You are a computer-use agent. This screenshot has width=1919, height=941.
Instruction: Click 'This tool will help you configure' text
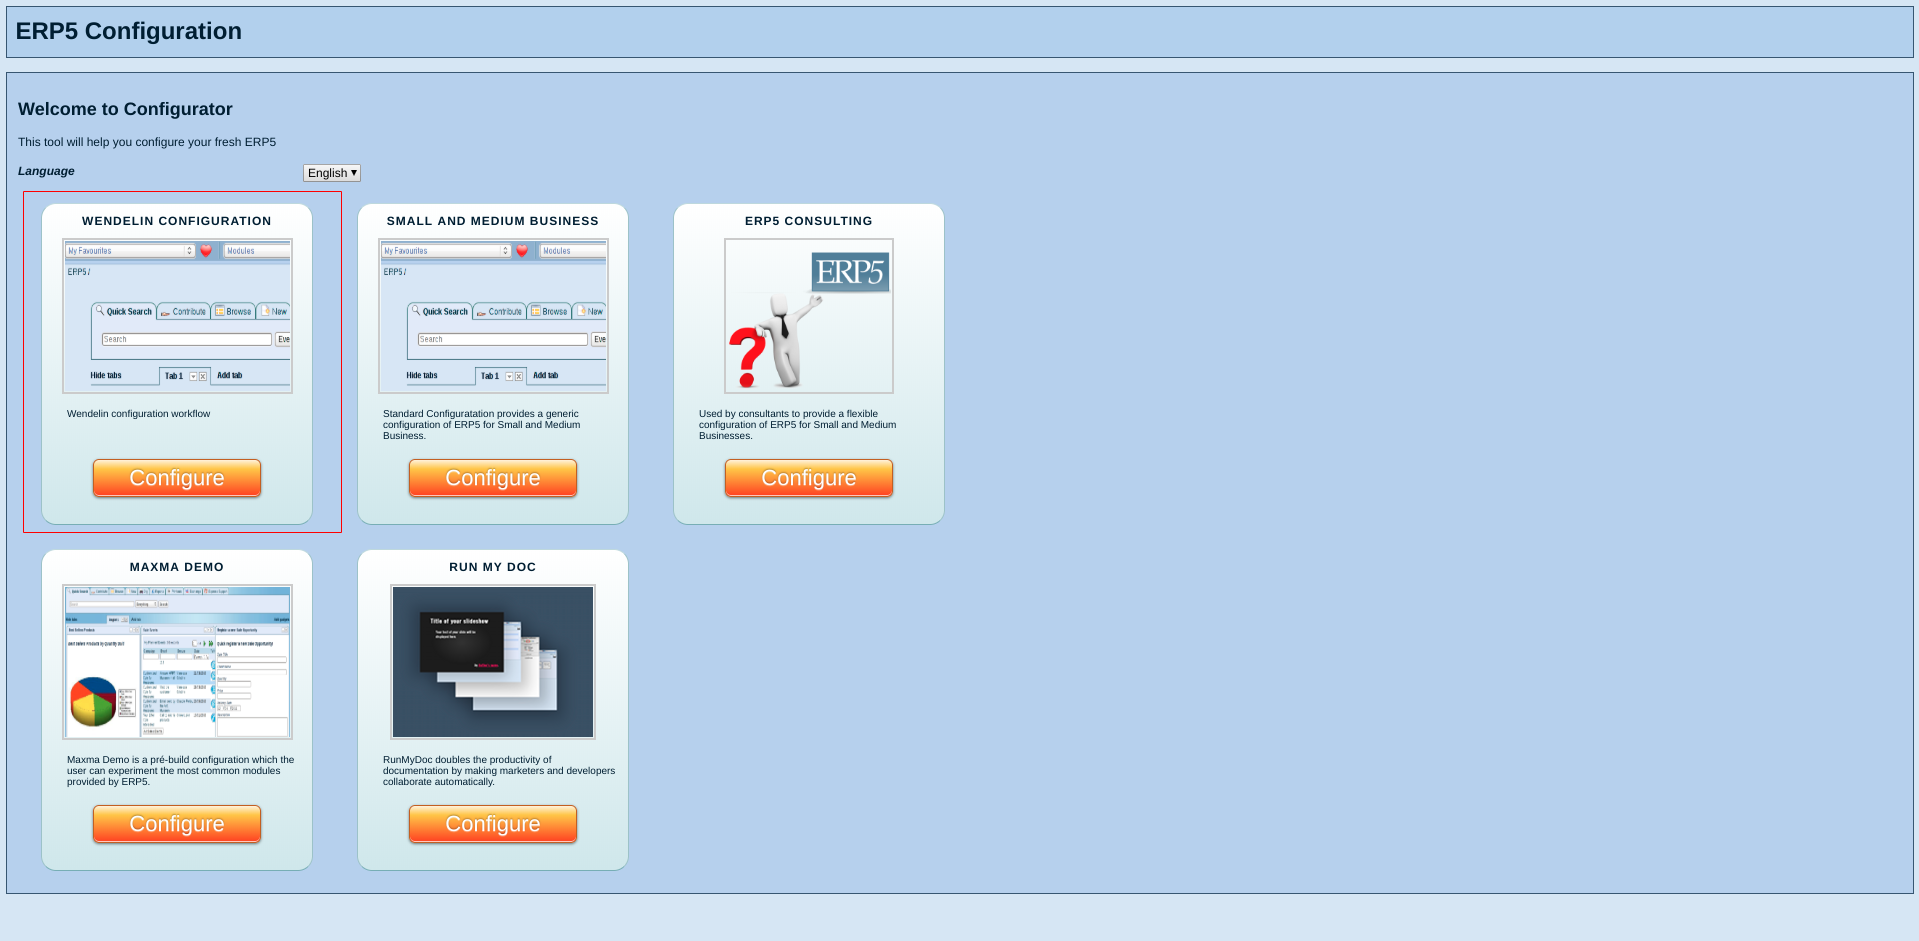(x=147, y=142)
